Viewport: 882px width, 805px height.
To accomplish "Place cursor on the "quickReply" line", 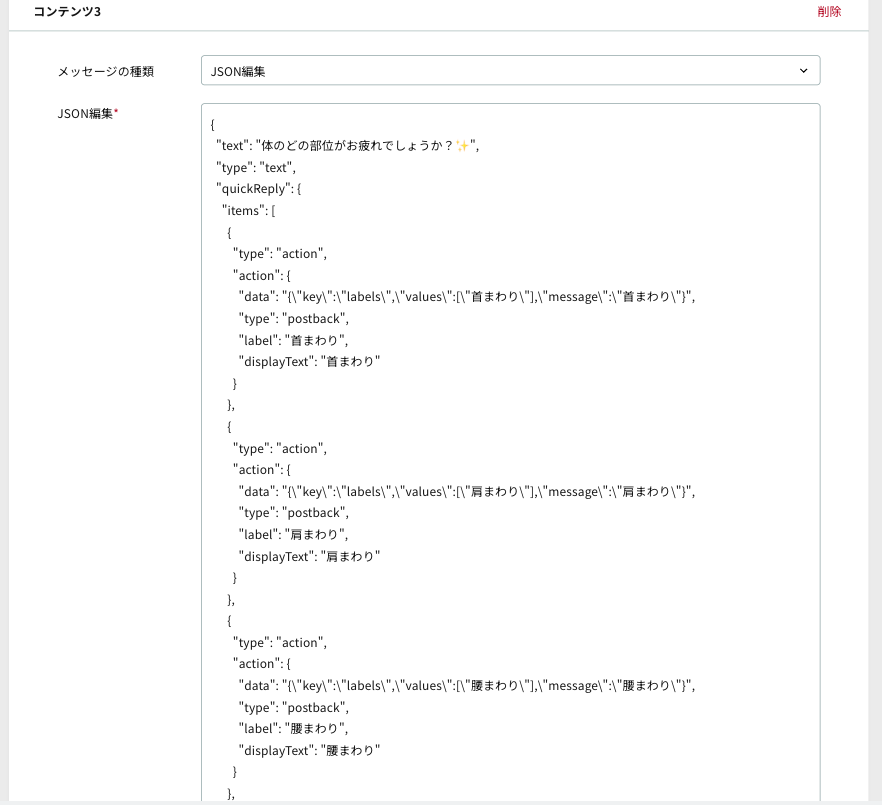I will [x=259, y=189].
